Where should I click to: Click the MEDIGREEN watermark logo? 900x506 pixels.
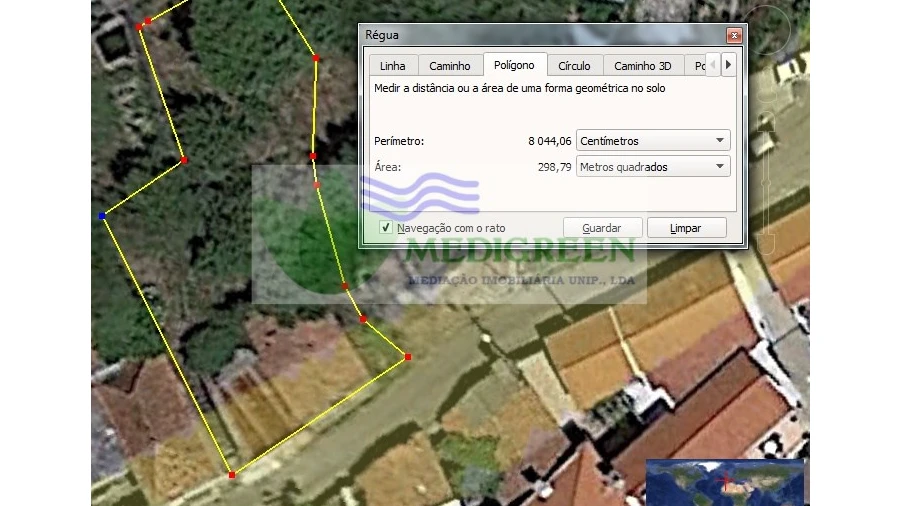pyautogui.click(x=449, y=236)
